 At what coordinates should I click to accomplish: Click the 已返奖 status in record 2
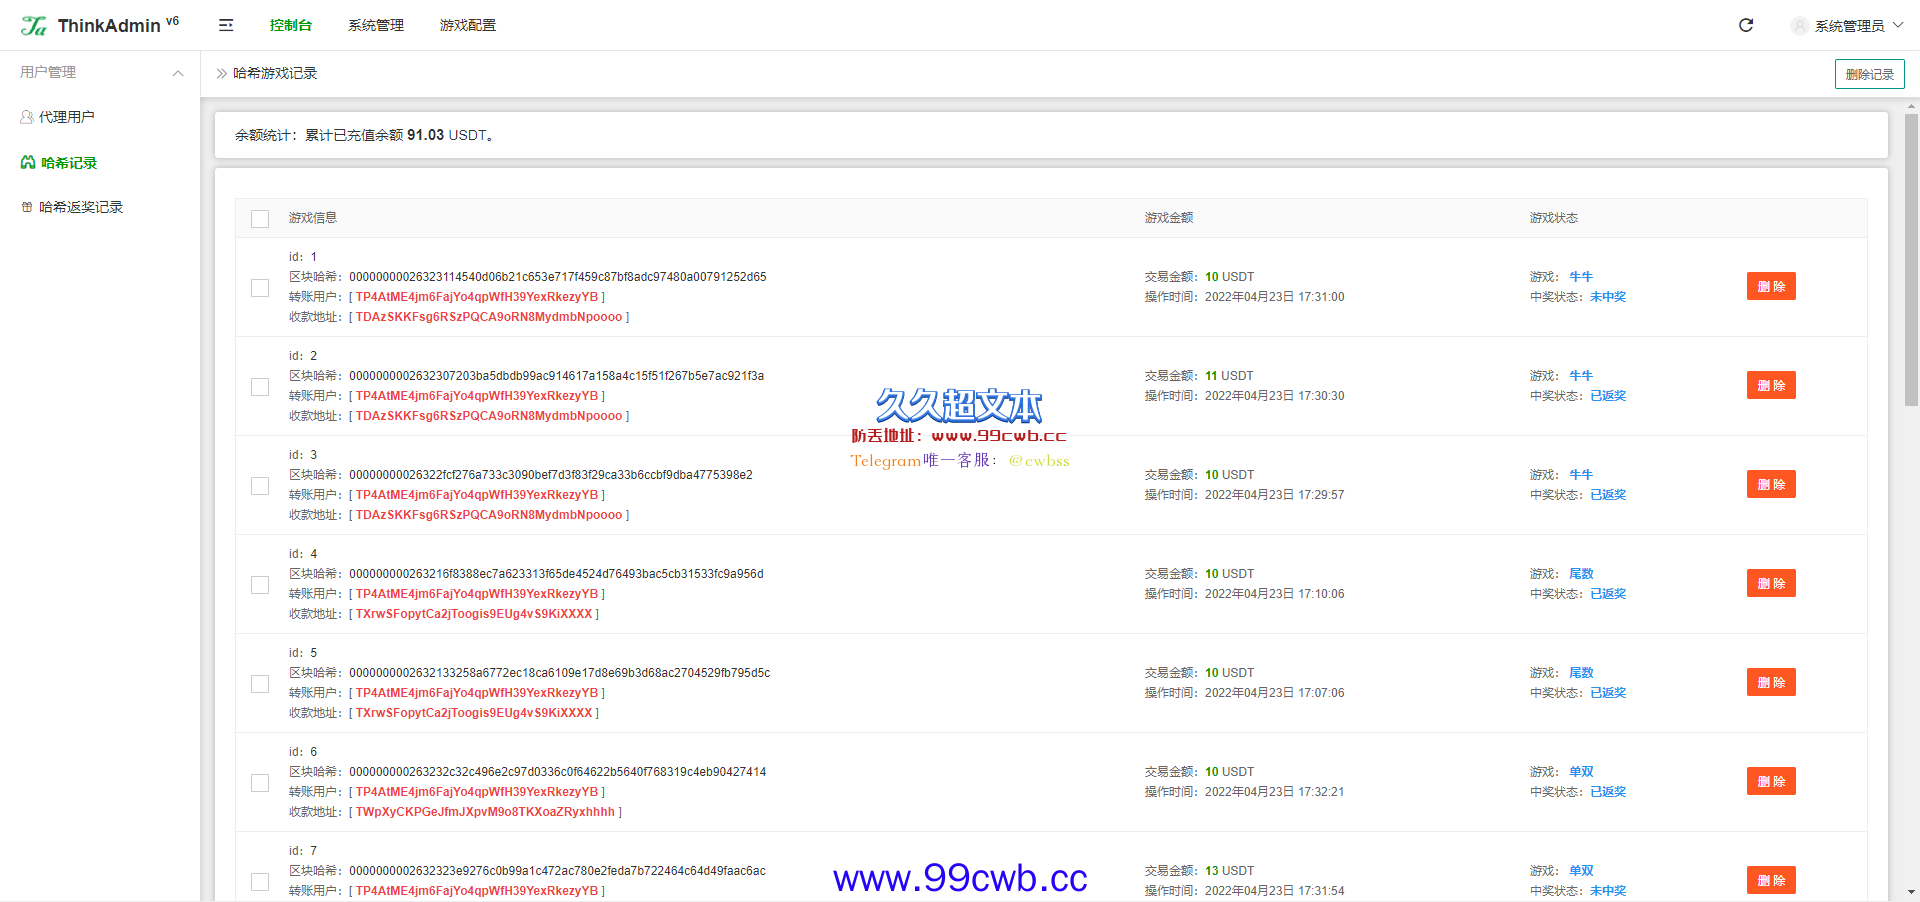click(x=1608, y=396)
